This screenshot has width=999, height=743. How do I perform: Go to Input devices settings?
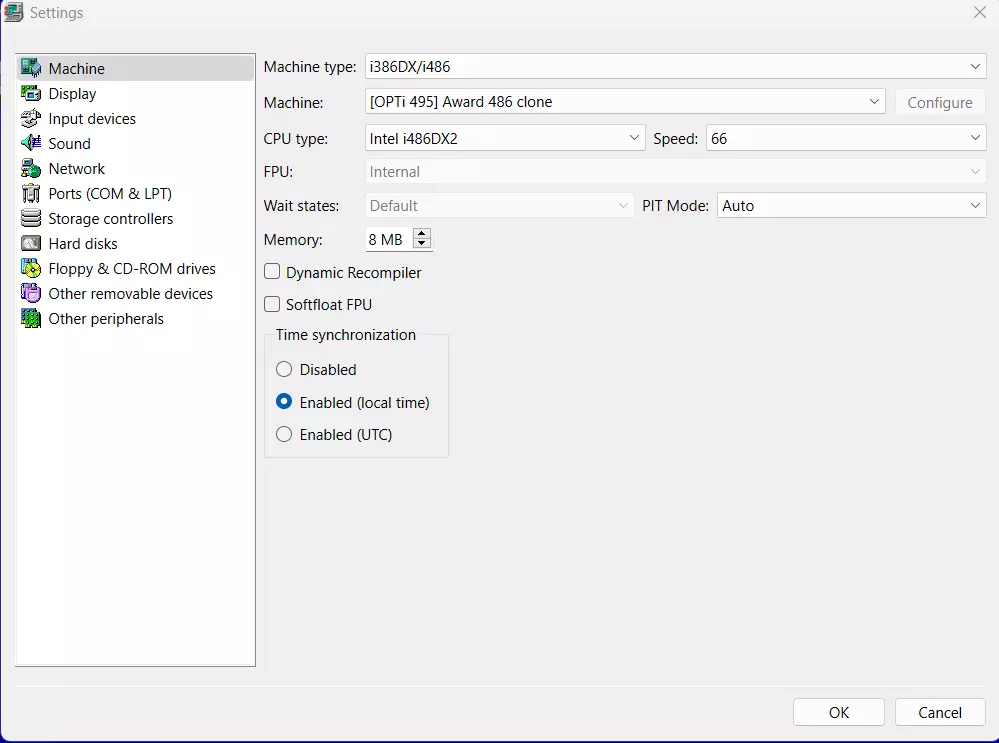(136, 119)
